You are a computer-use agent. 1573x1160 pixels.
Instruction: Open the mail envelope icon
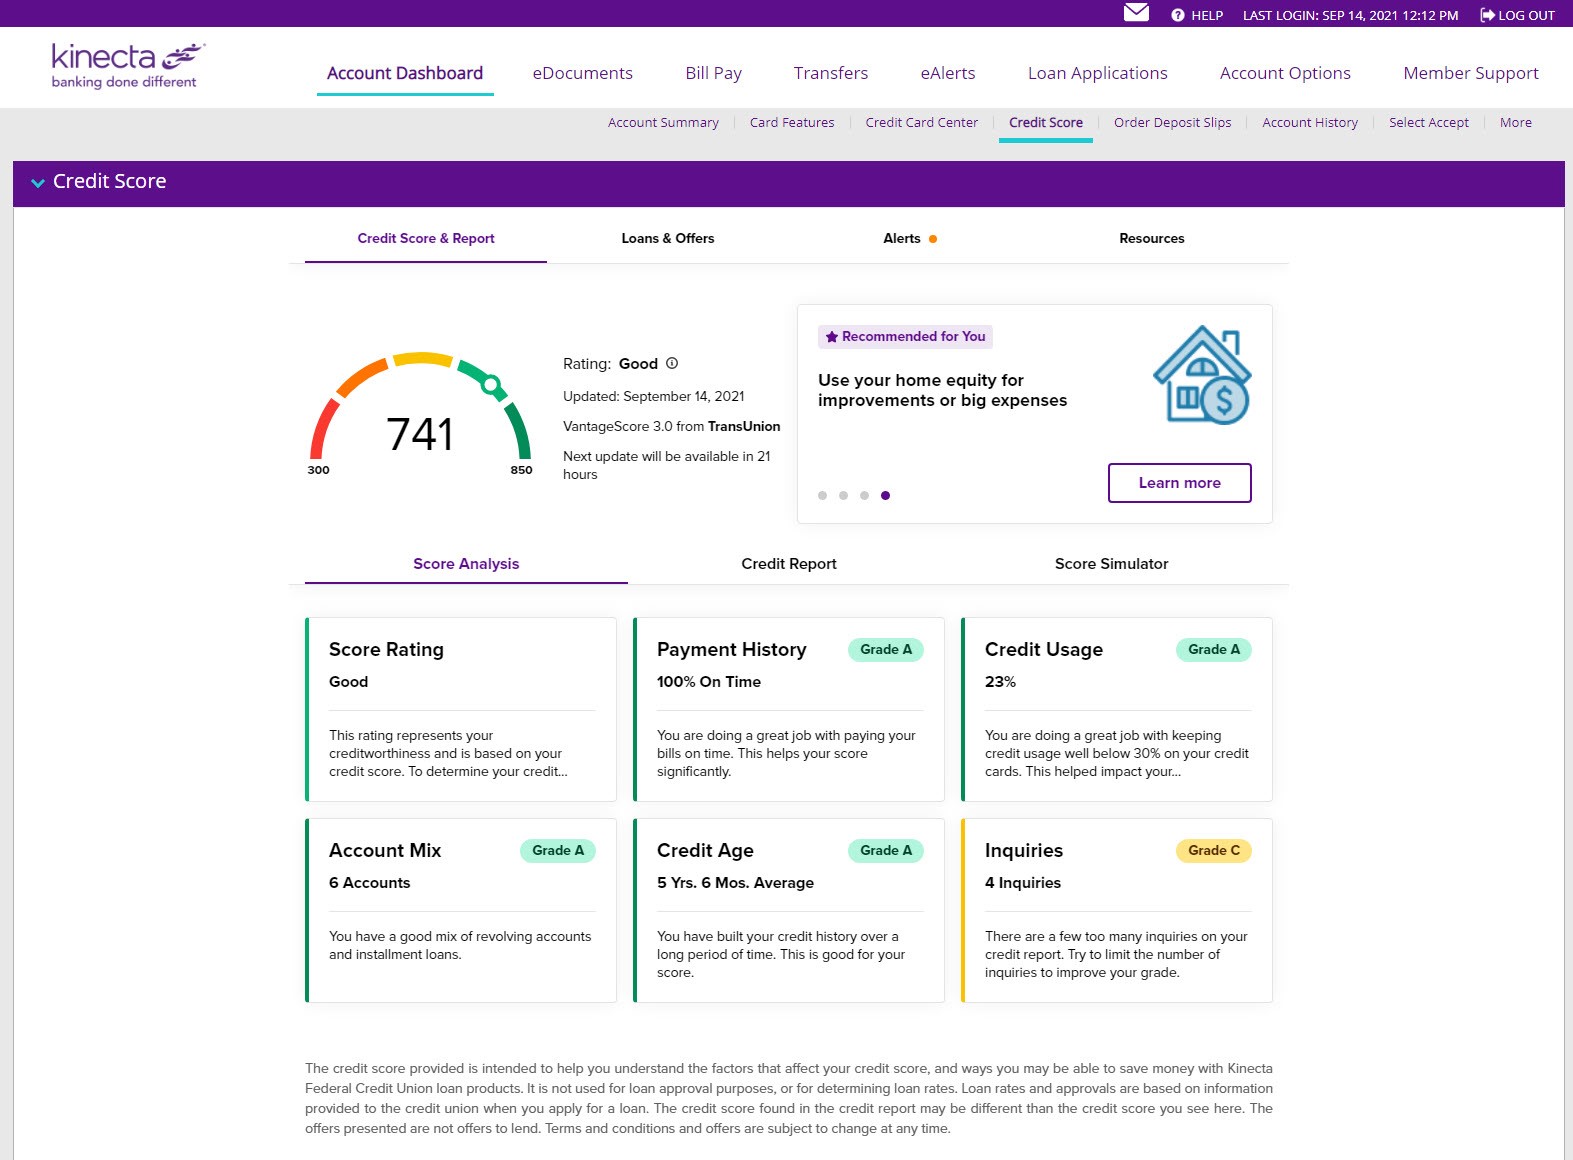[x=1136, y=13]
